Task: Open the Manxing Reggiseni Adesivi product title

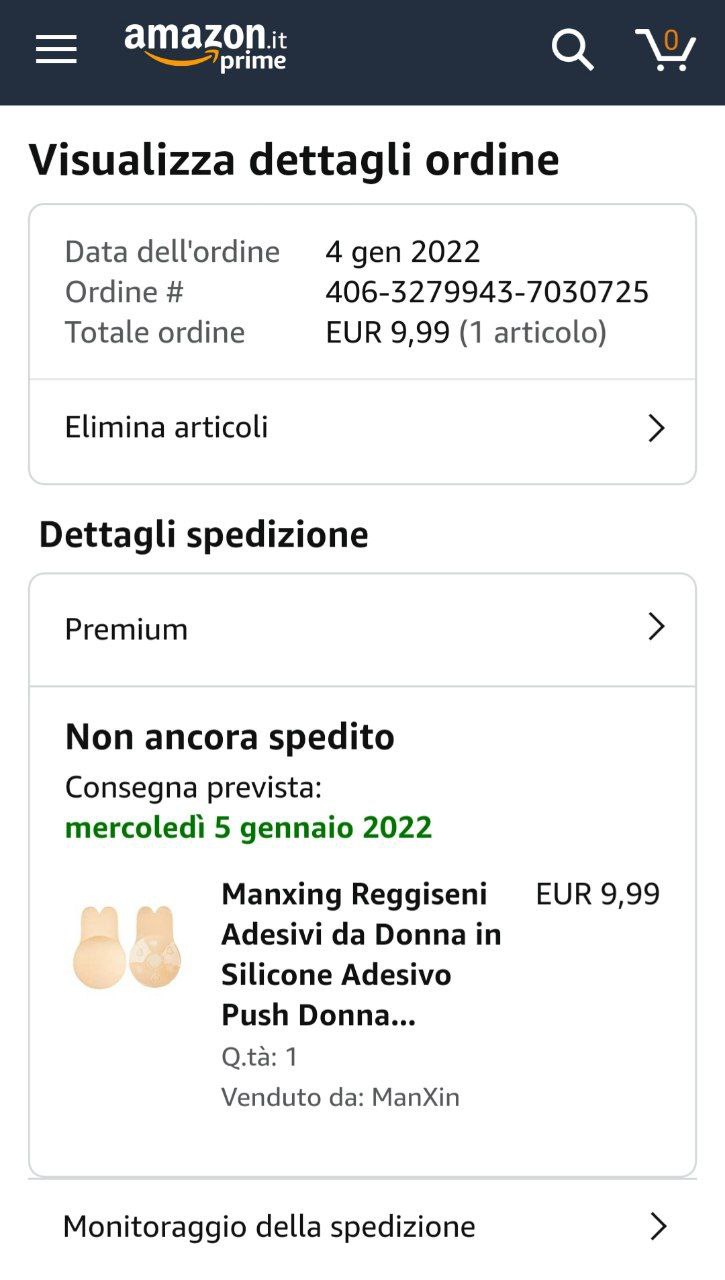Action: (360, 954)
